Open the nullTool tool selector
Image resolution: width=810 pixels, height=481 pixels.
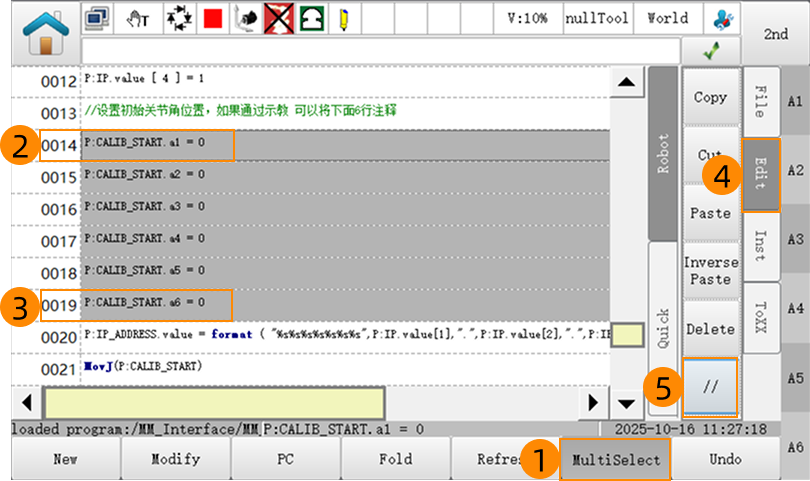(x=597, y=19)
